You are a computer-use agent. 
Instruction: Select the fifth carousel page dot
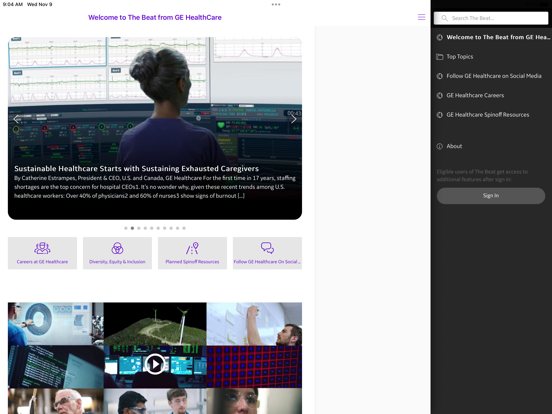pyautogui.click(x=152, y=228)
